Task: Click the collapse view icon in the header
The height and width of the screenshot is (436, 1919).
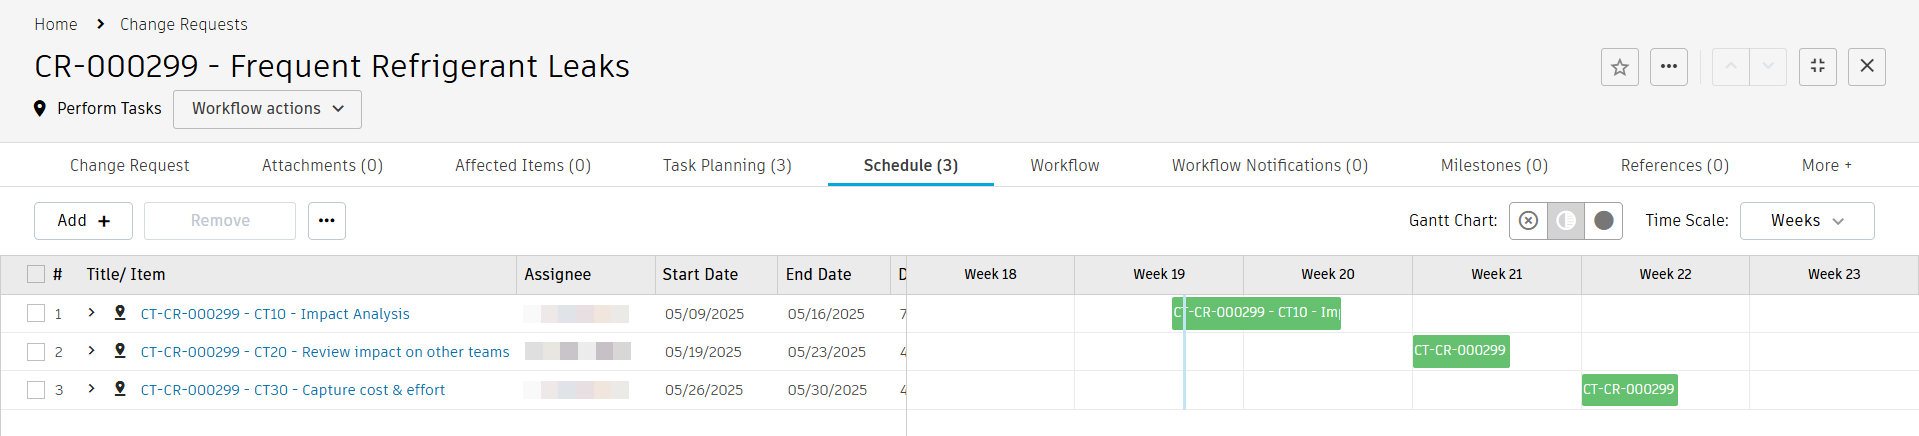Action: 1817,67
